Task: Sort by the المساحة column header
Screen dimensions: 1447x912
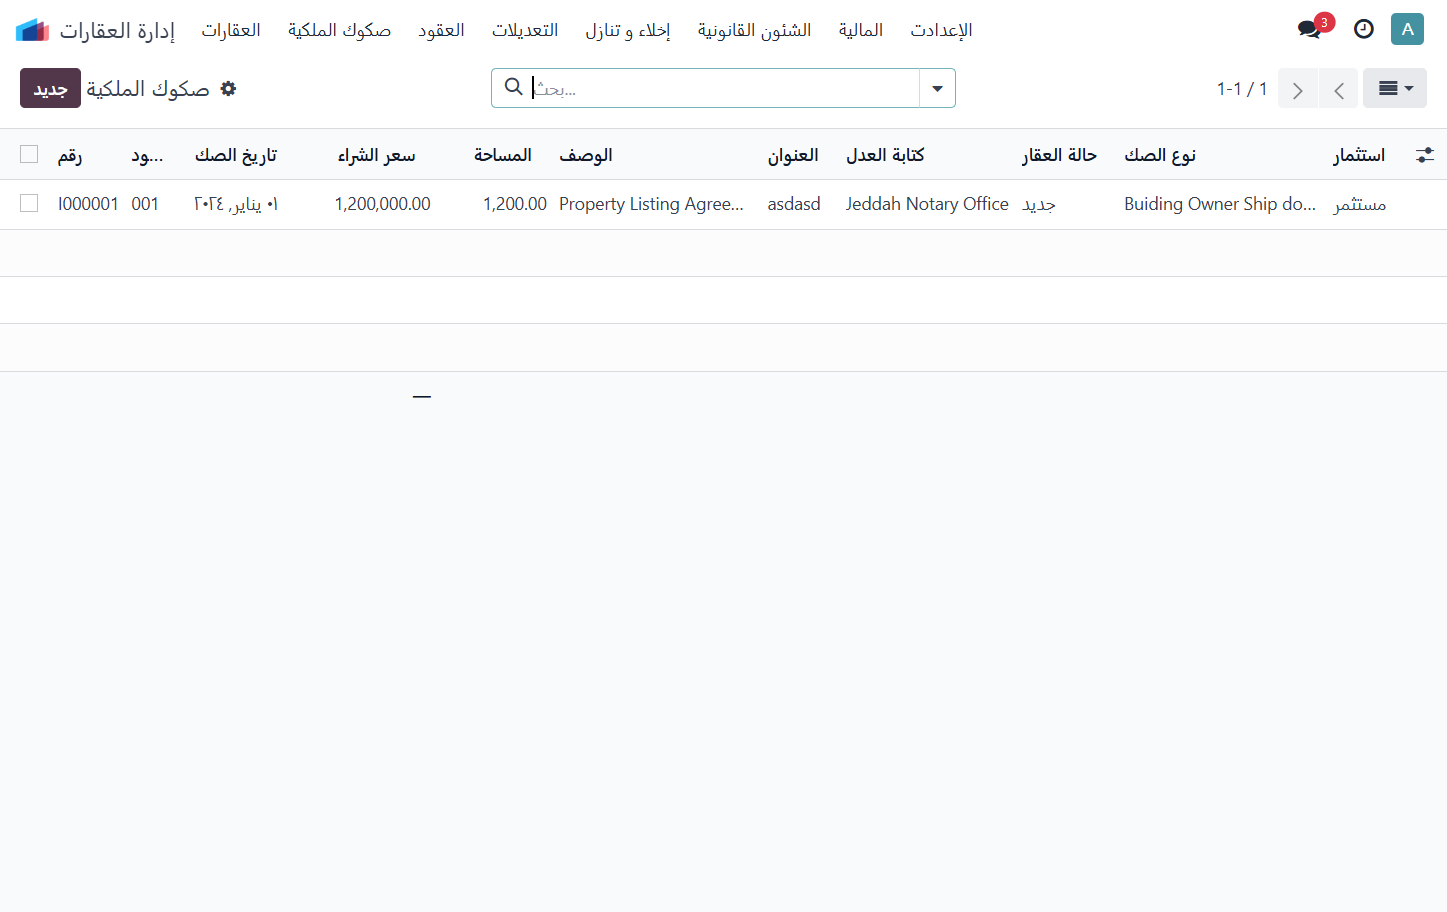Action: [x=503, y=155]
